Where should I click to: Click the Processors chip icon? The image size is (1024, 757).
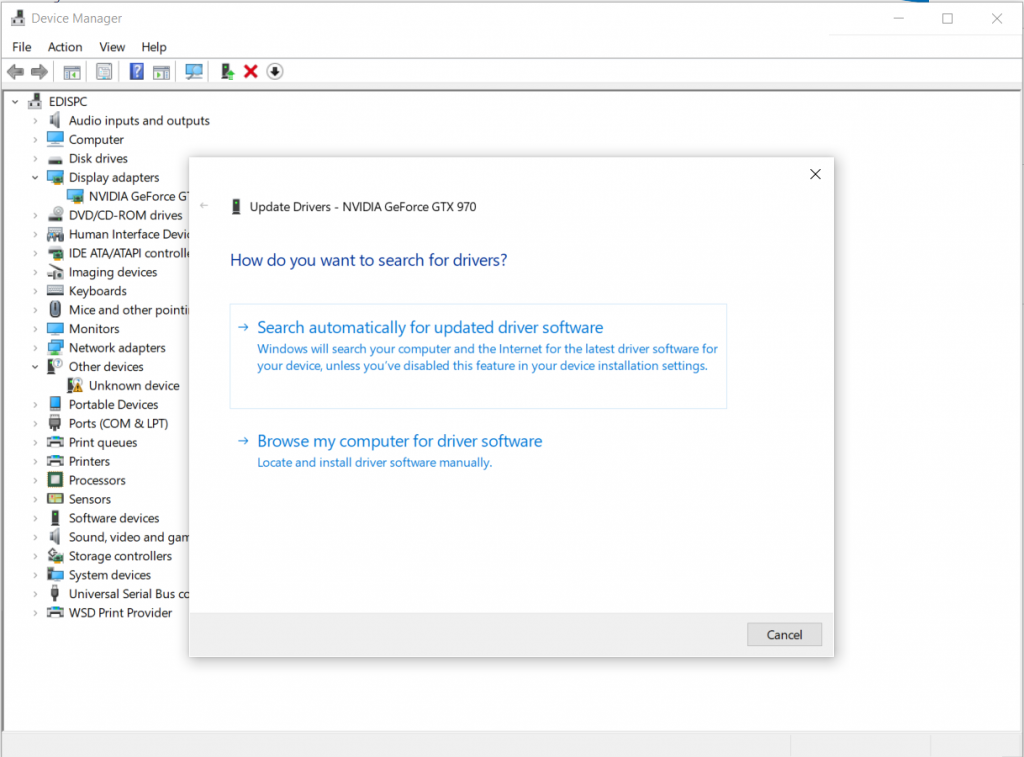tap(56, 480)
